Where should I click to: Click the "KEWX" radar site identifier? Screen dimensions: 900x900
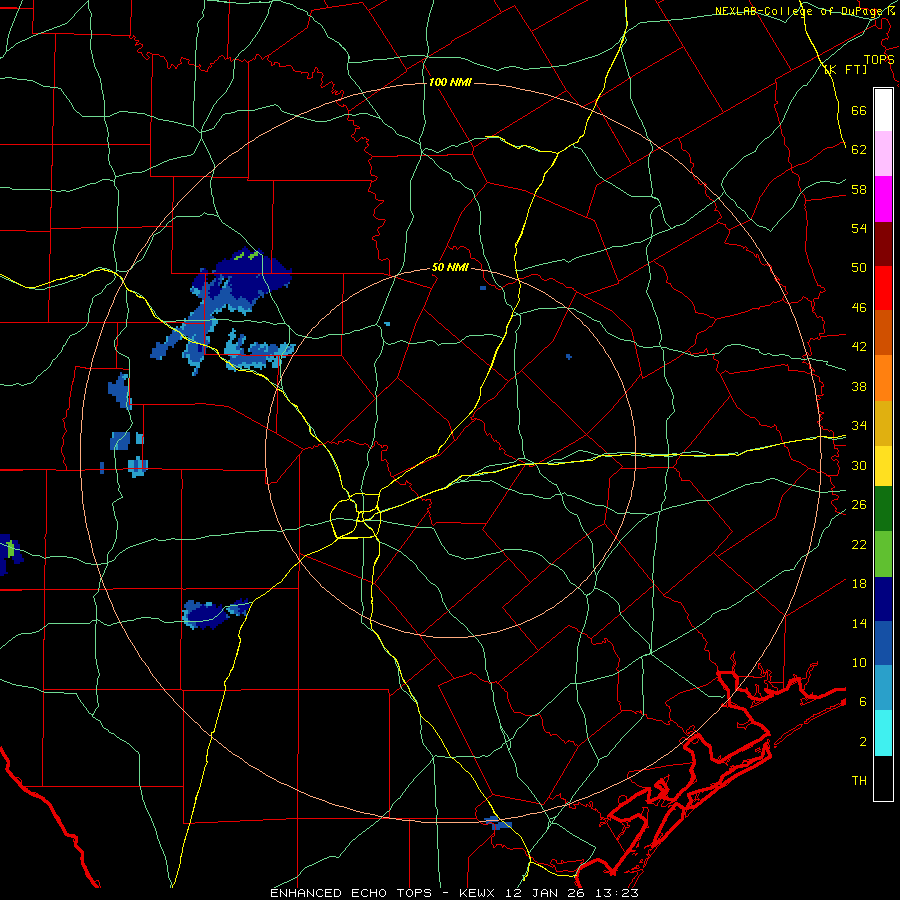pos(479,893)
